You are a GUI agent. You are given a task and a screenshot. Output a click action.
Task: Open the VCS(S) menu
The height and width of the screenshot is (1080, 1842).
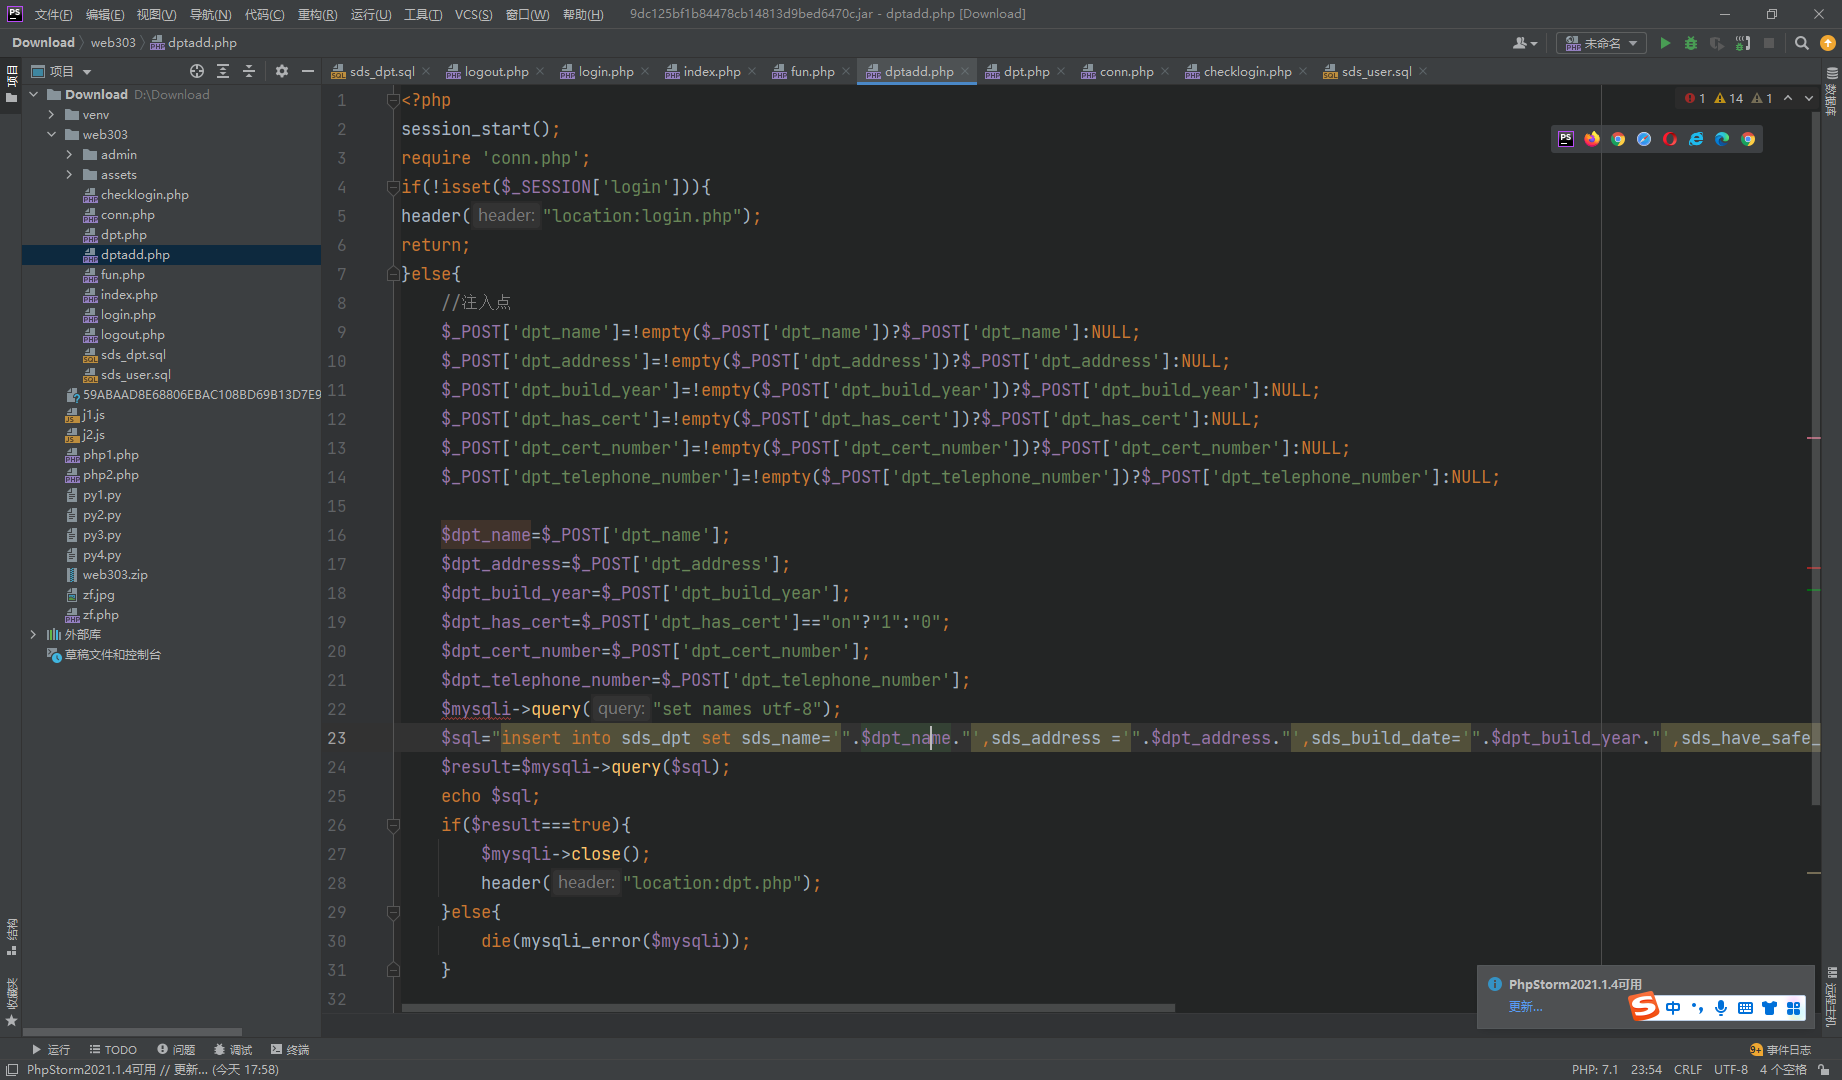(474, 14)
